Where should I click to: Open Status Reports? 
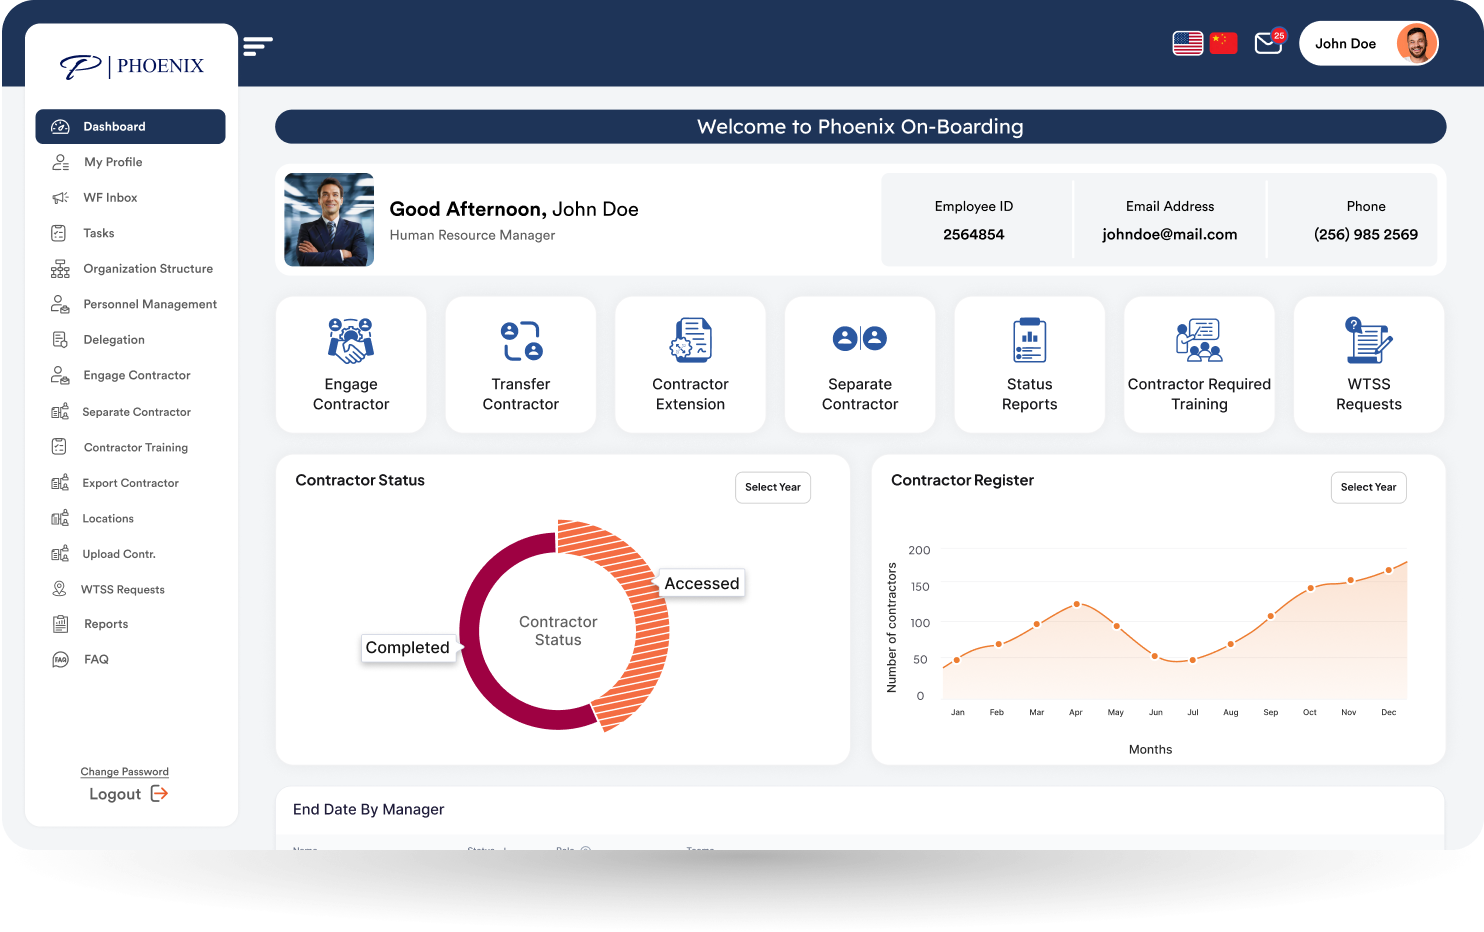[1029, 364]
